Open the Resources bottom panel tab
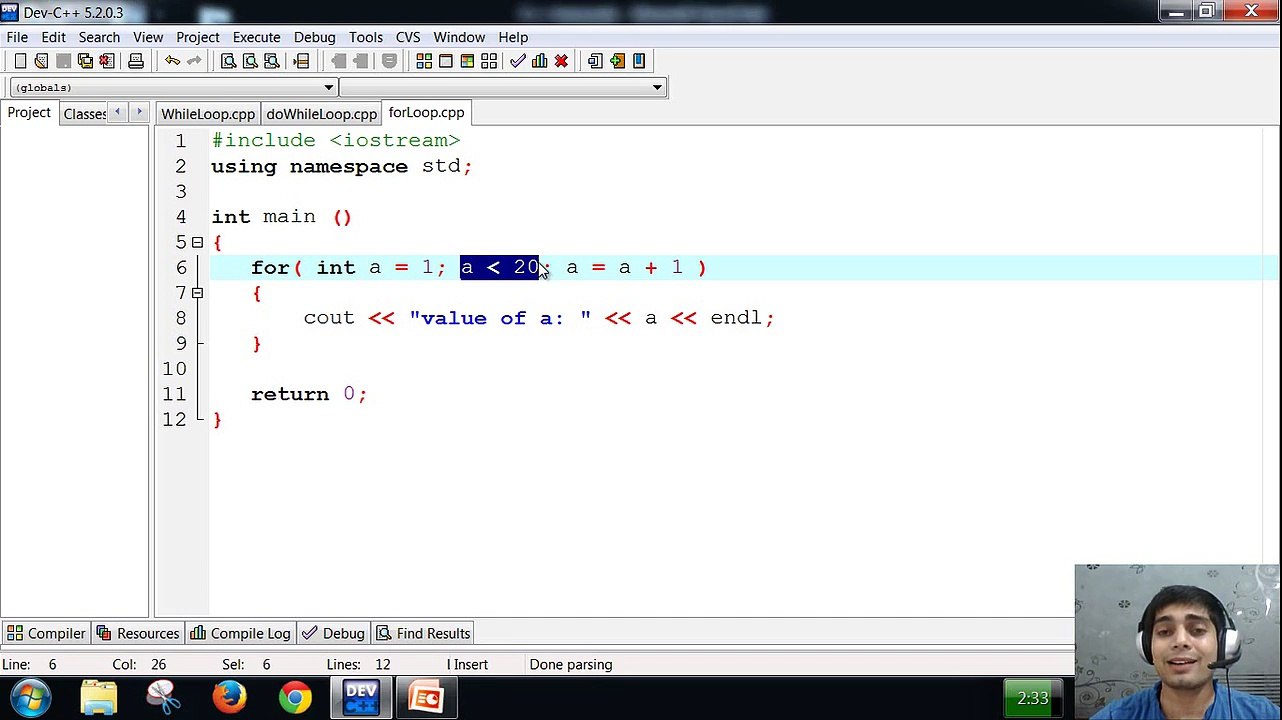Image resolution: width=1282 pixels, height=720 pixels. click(x=138, y=633)
